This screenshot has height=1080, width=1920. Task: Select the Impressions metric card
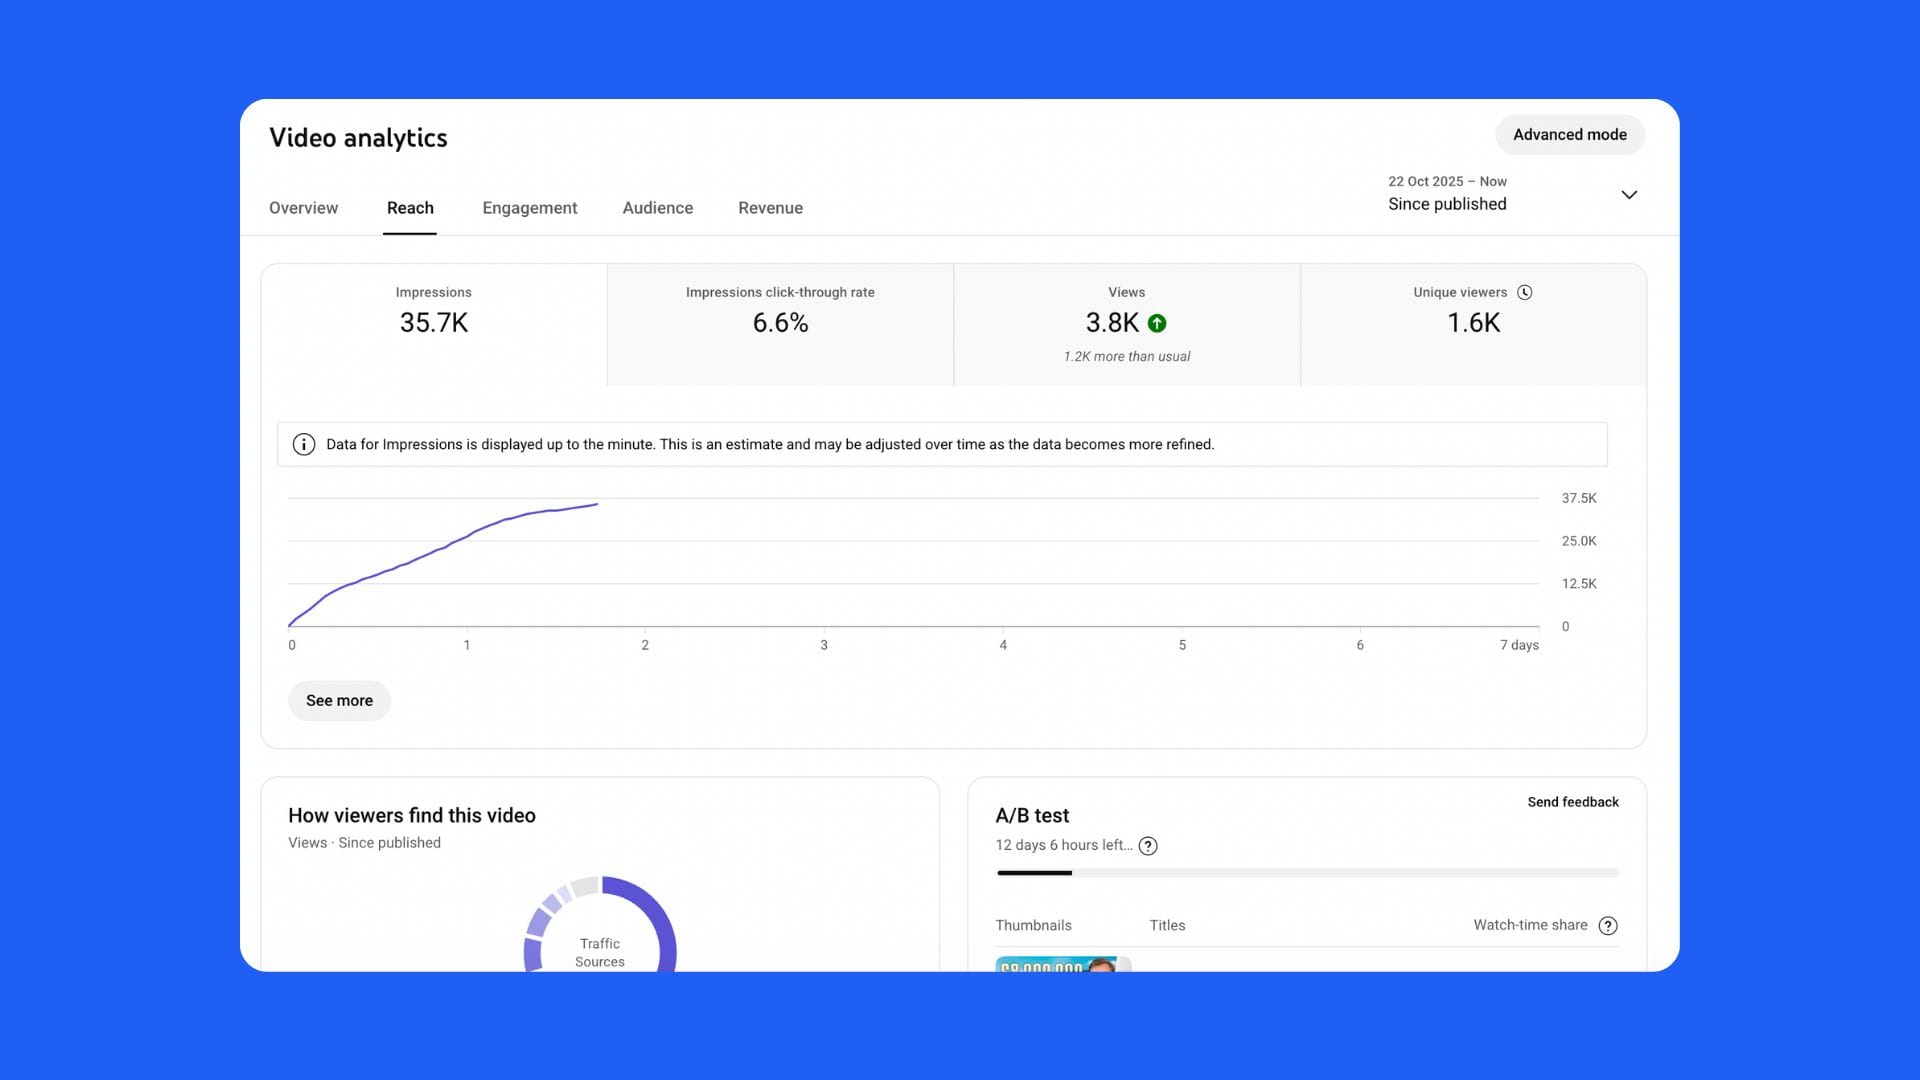tap(434, 324)
